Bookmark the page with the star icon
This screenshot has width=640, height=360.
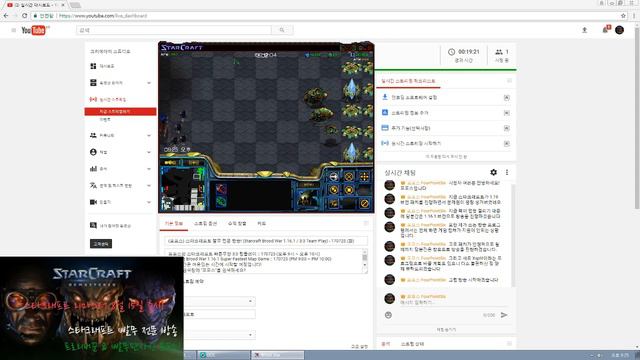tap(623, 16)
